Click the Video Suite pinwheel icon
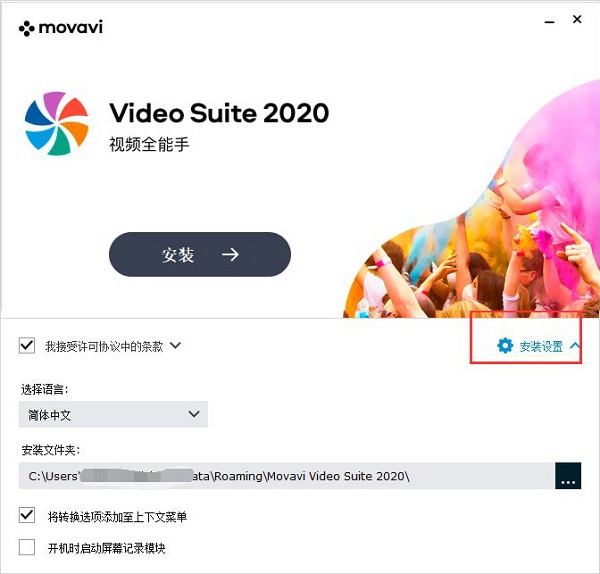This screenshot has width=600, height=574. pos(57,124)
